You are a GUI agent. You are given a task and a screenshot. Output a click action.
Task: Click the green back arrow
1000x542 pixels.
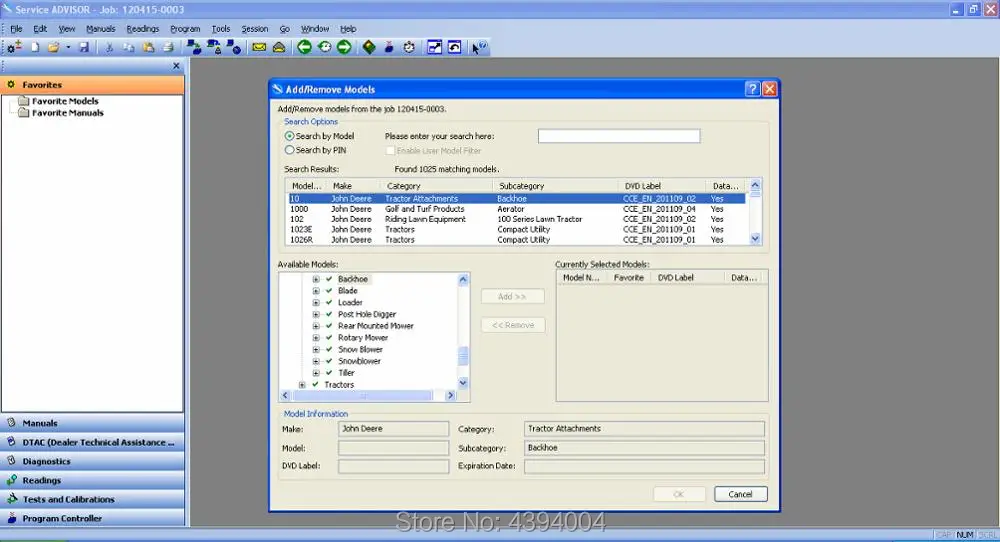tap(304, 47)
